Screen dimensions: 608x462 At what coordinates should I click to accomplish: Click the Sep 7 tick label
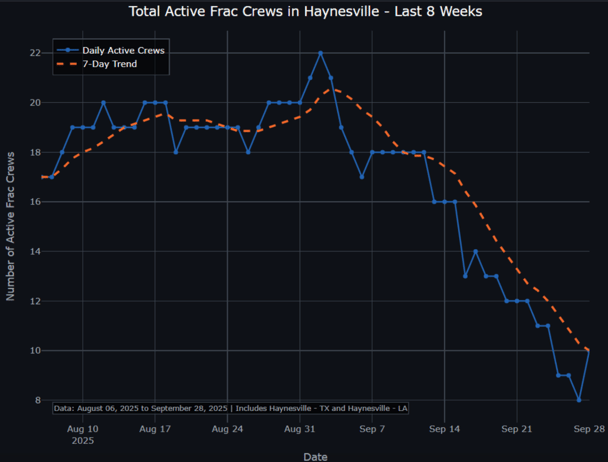372,428
